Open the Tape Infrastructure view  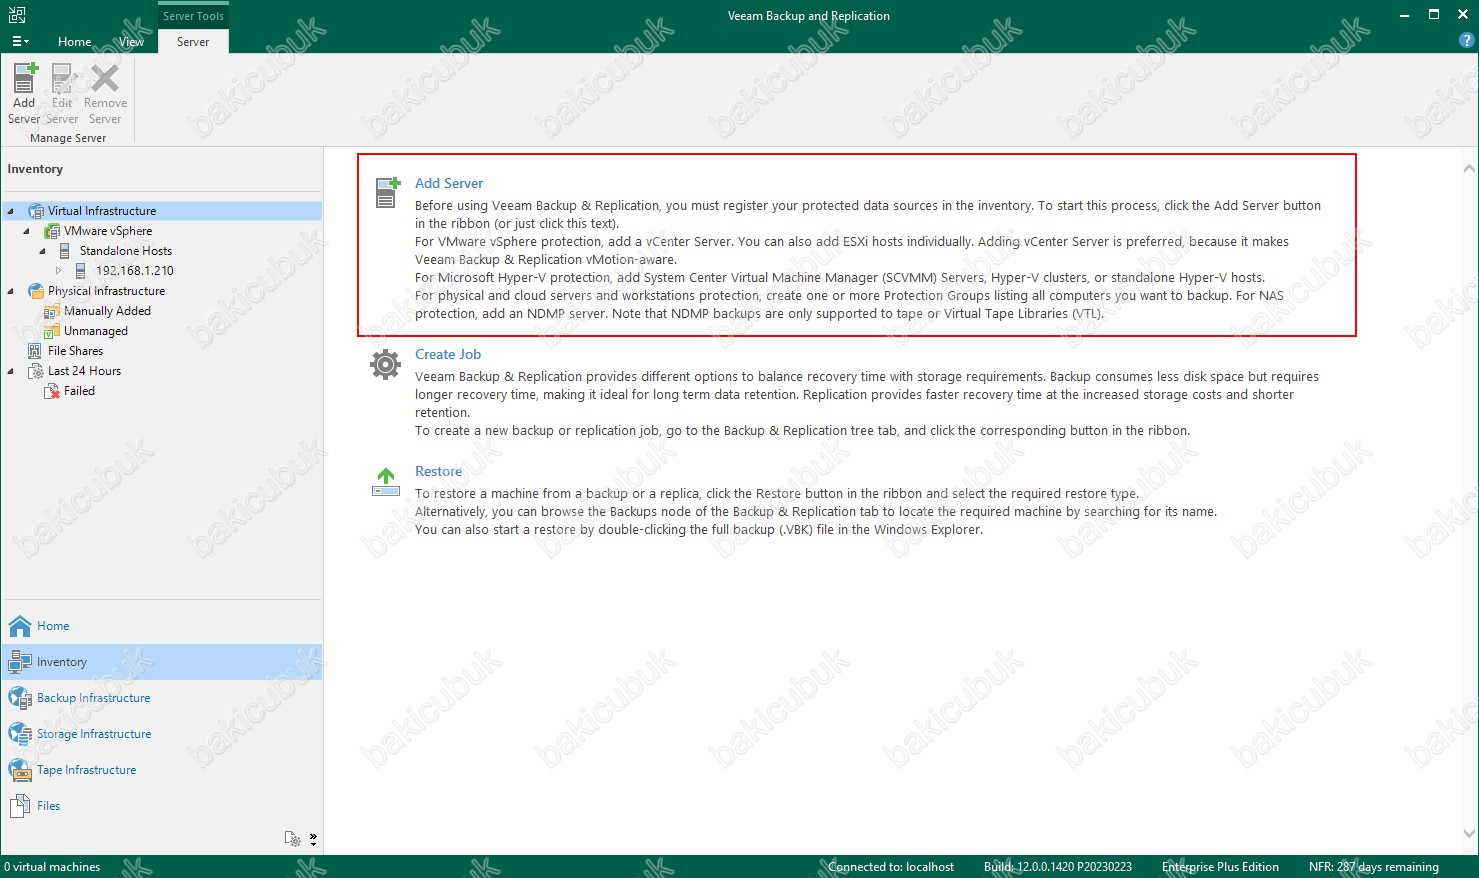pos(162,770)
